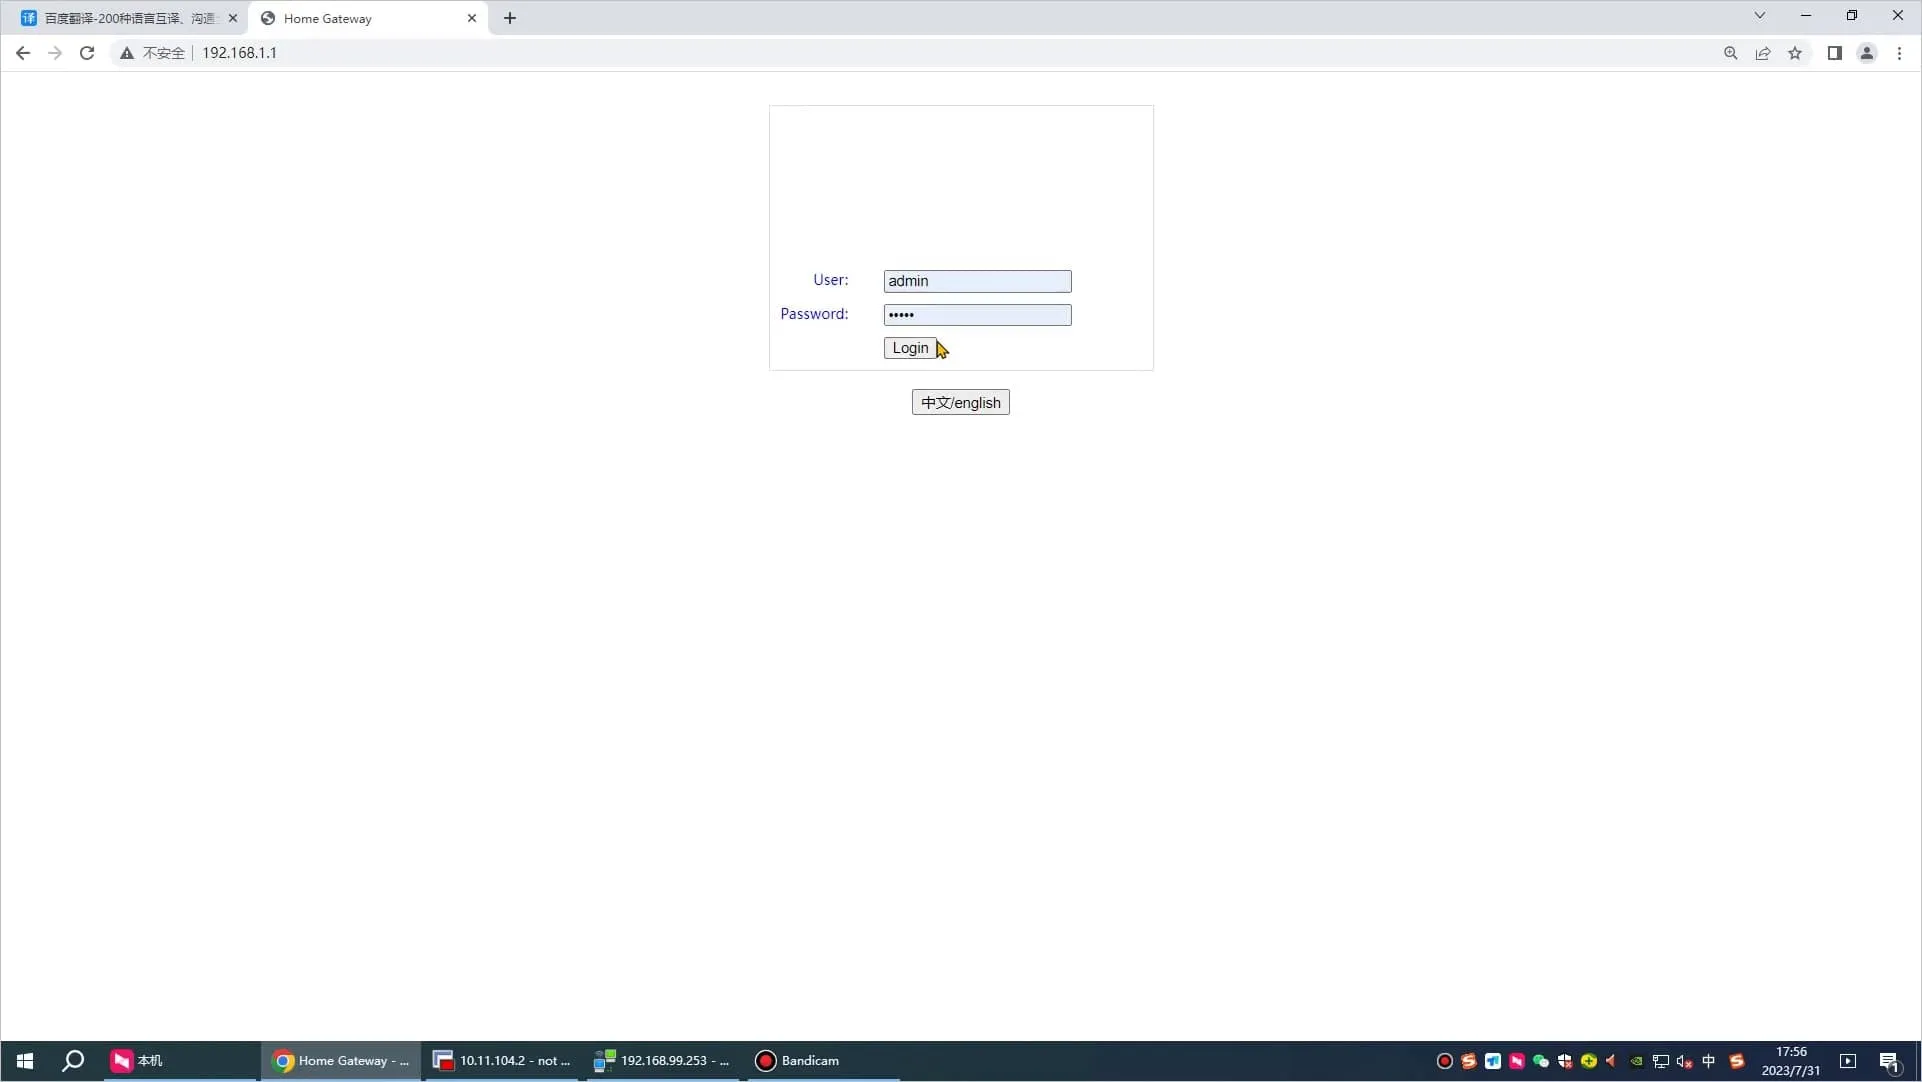1922x1082 pixels.
Task: Click the not secure warning icon
Action: tap(127, 53)
